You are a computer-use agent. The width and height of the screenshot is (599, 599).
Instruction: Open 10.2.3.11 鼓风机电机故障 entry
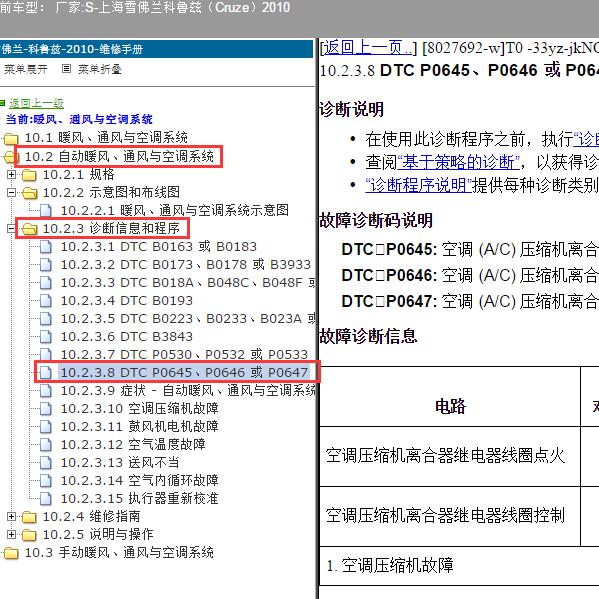coord(139,426)
